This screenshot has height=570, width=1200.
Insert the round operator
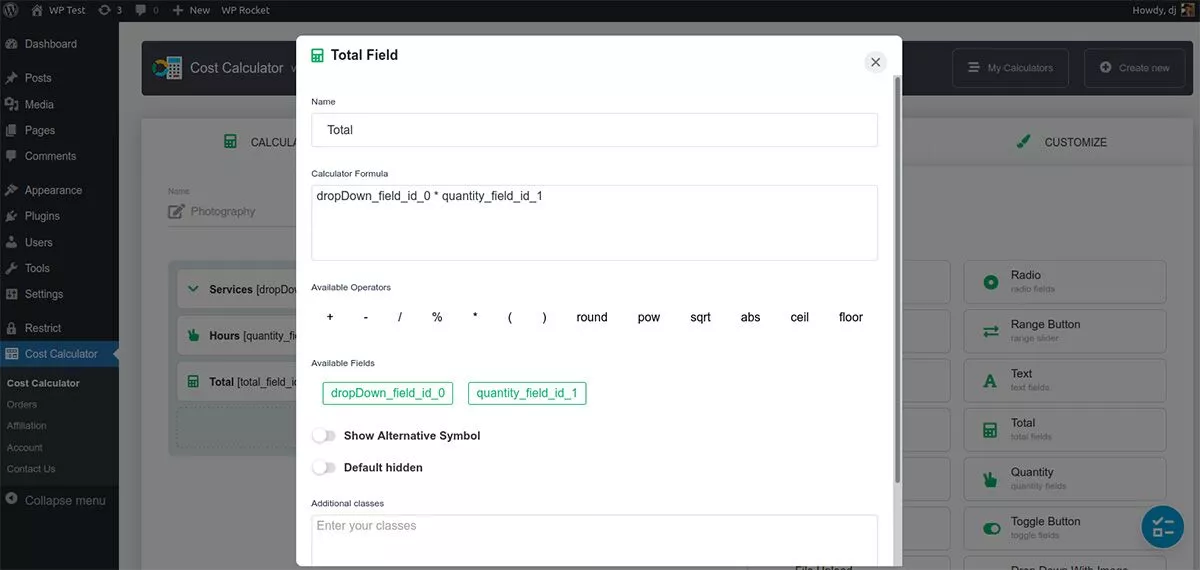point(592,317)
